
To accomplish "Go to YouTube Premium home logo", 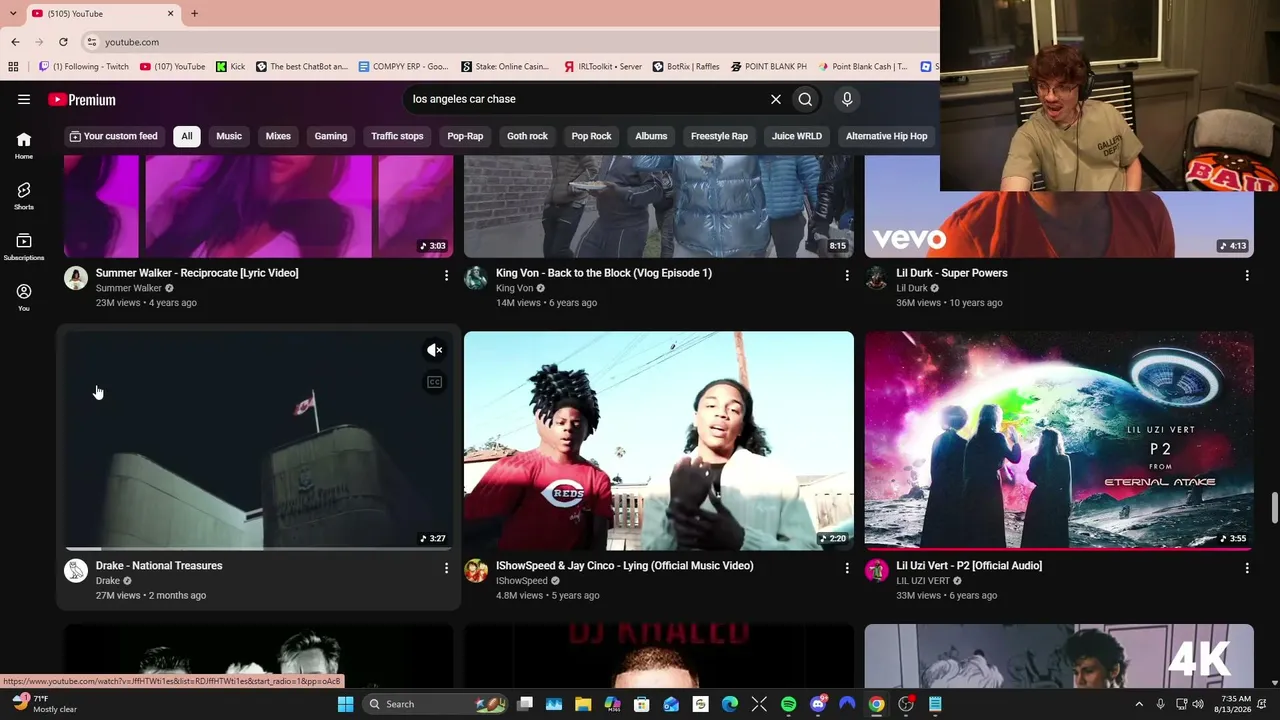I will coord(82,100).
